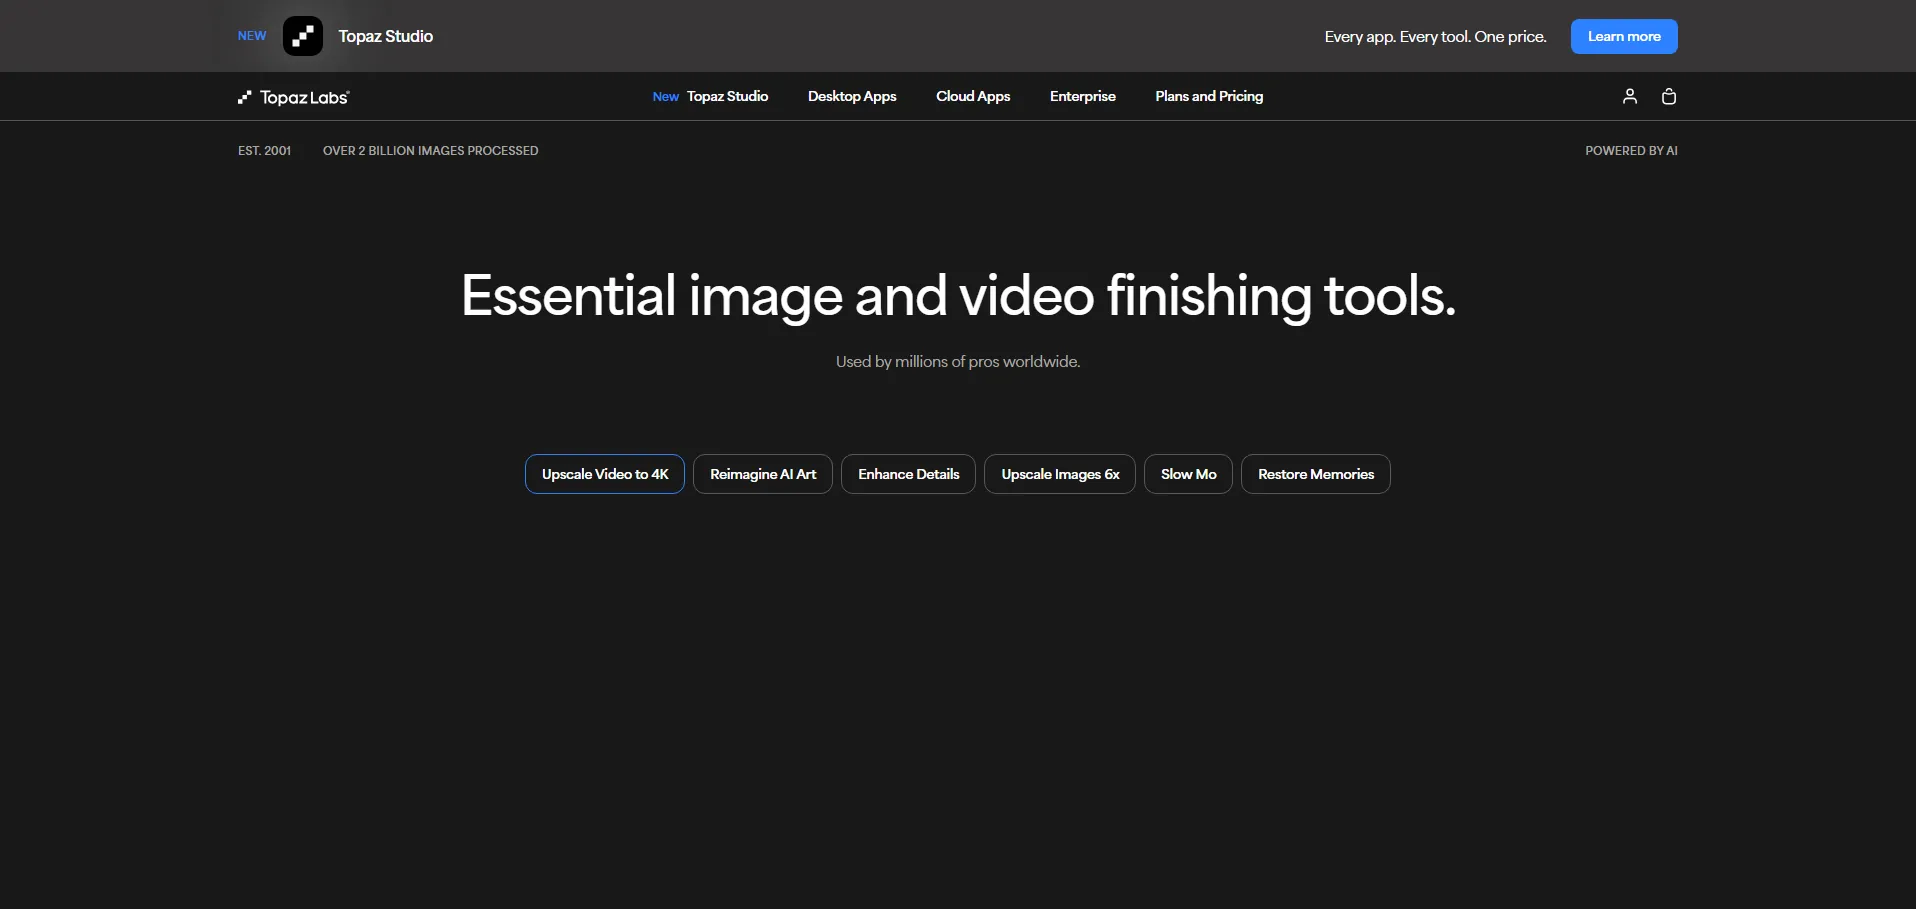
Task: Open the user account icon
Action: click(1629, 96)
